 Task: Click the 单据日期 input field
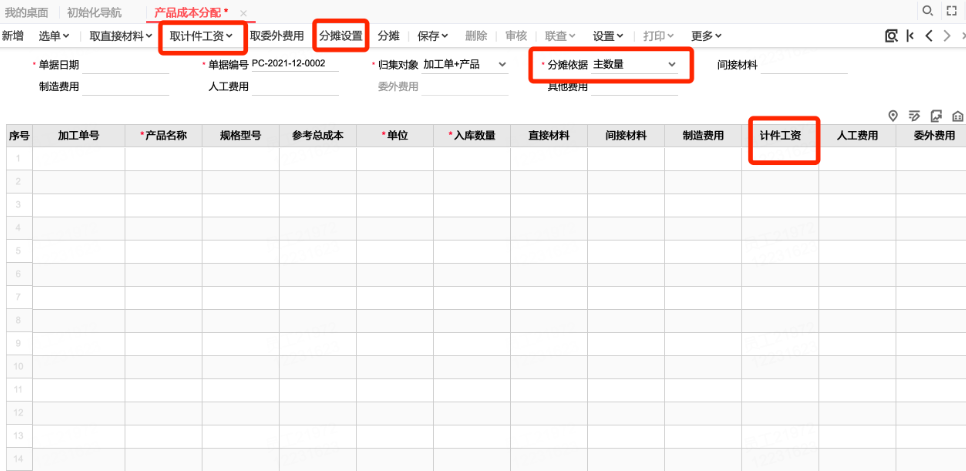[x=125, y=65]
